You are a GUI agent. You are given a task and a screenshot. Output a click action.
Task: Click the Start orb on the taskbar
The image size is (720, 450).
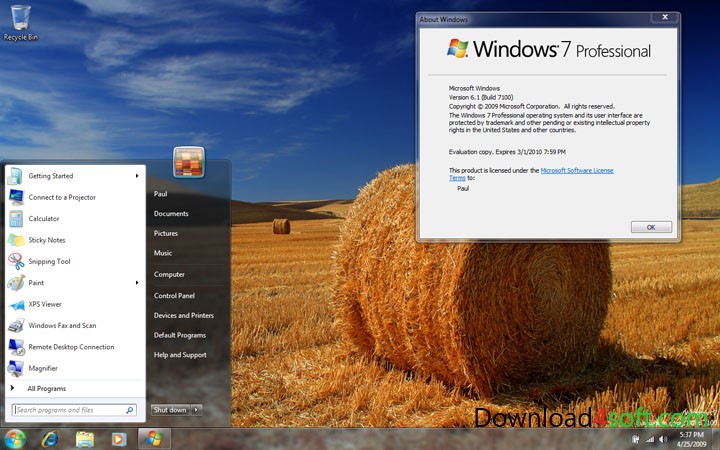tap(14, 439)
